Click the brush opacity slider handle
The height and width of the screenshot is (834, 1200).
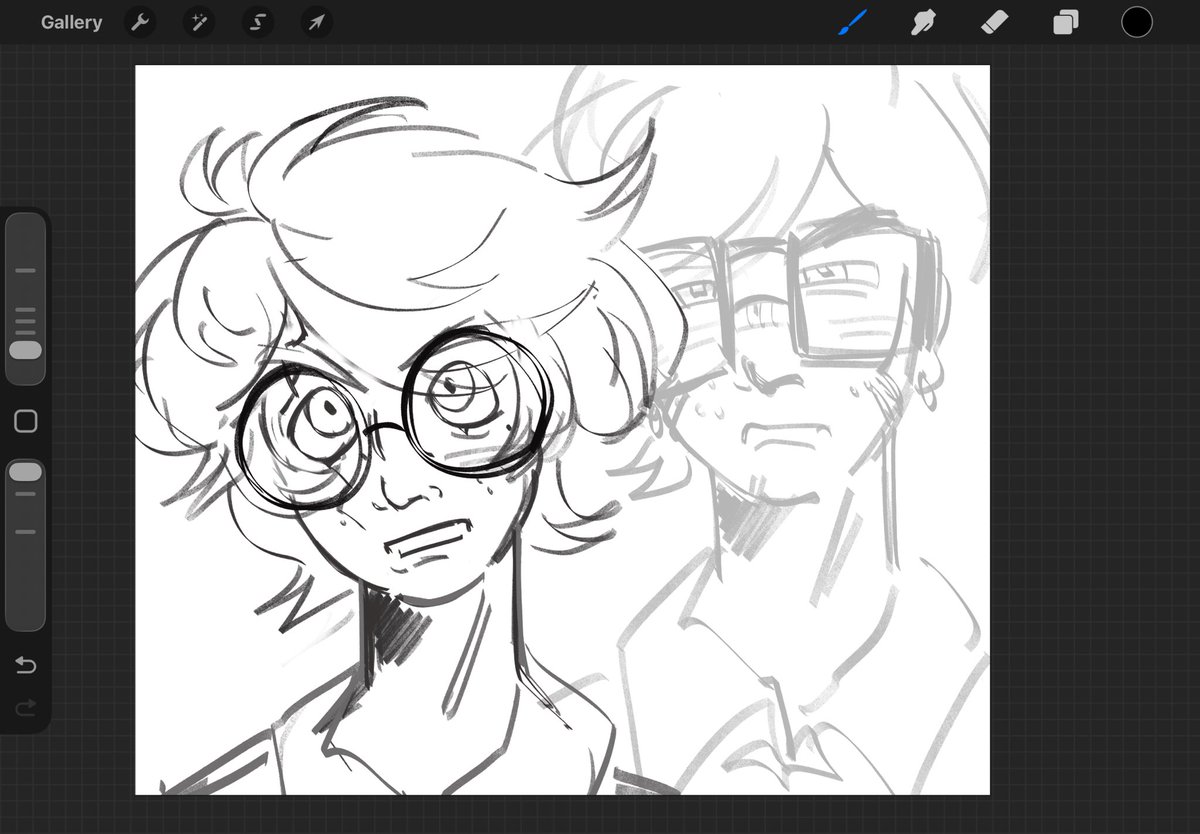tap(25, 471)
